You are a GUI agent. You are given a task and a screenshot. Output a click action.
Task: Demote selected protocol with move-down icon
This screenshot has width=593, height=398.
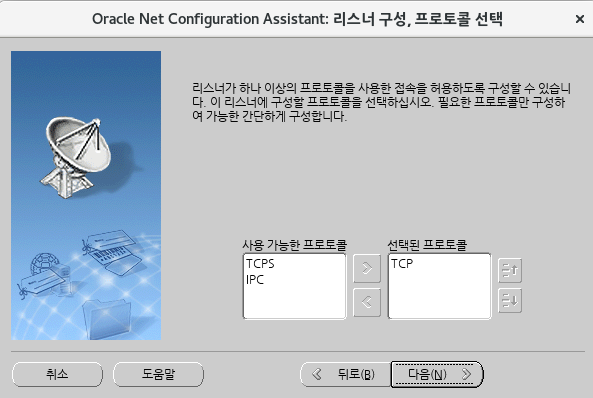(x=510, y=300)
